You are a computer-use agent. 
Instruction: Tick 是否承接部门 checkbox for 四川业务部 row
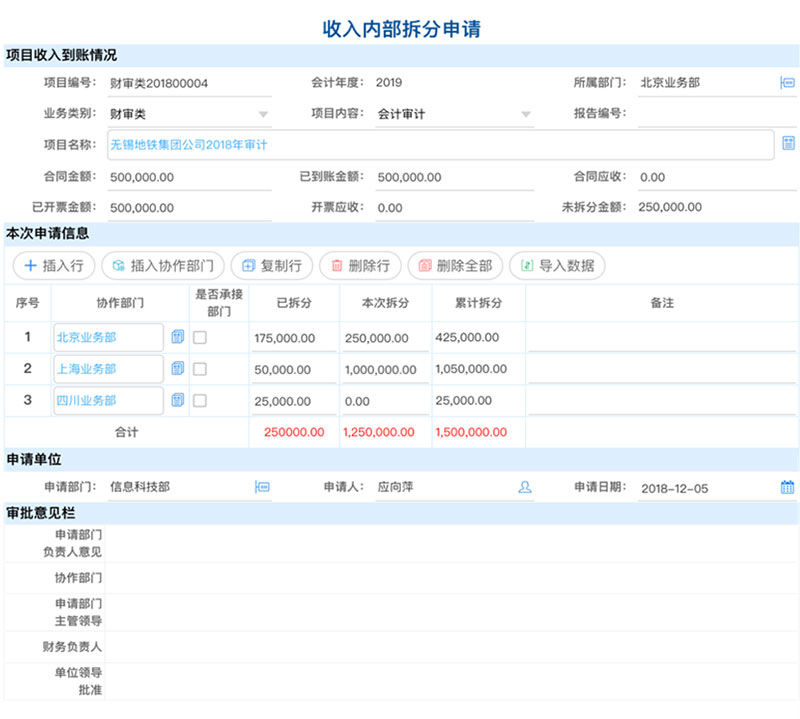(x=200, y=400)
